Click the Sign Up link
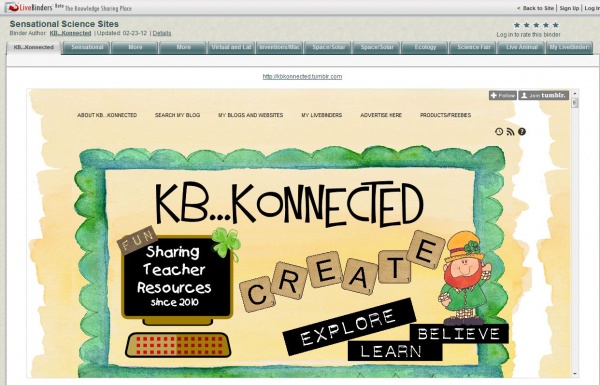This screenshot has height=385, width=600. point(569,8)
